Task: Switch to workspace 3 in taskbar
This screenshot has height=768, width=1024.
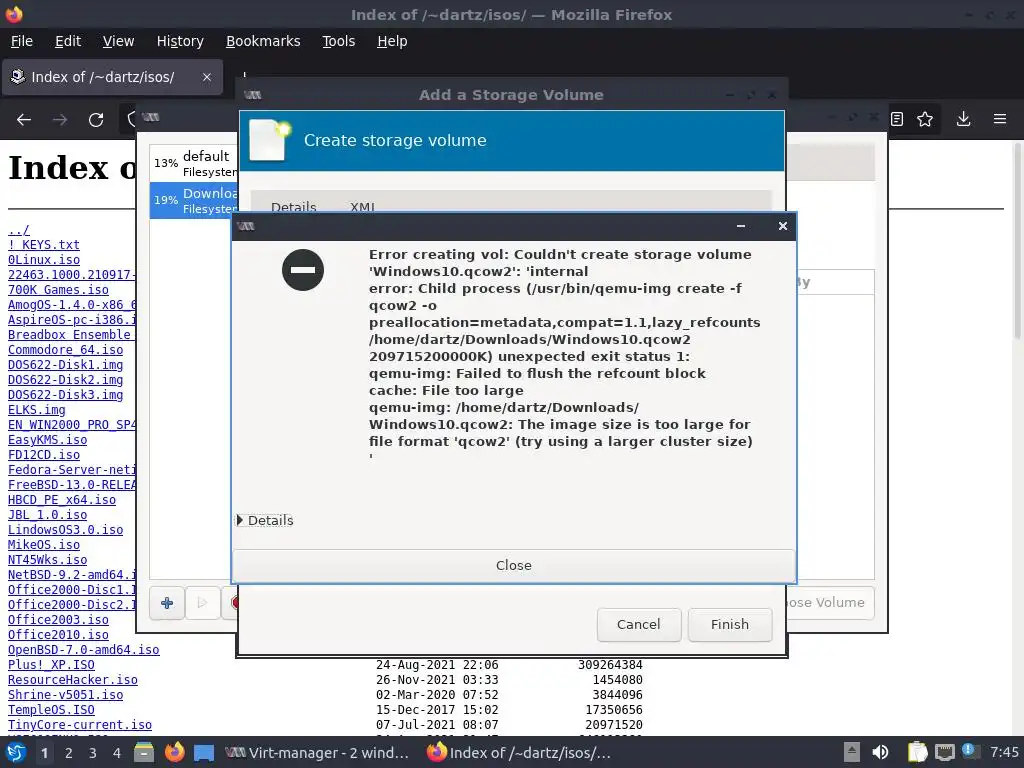Action: click(x=93, y=753)
